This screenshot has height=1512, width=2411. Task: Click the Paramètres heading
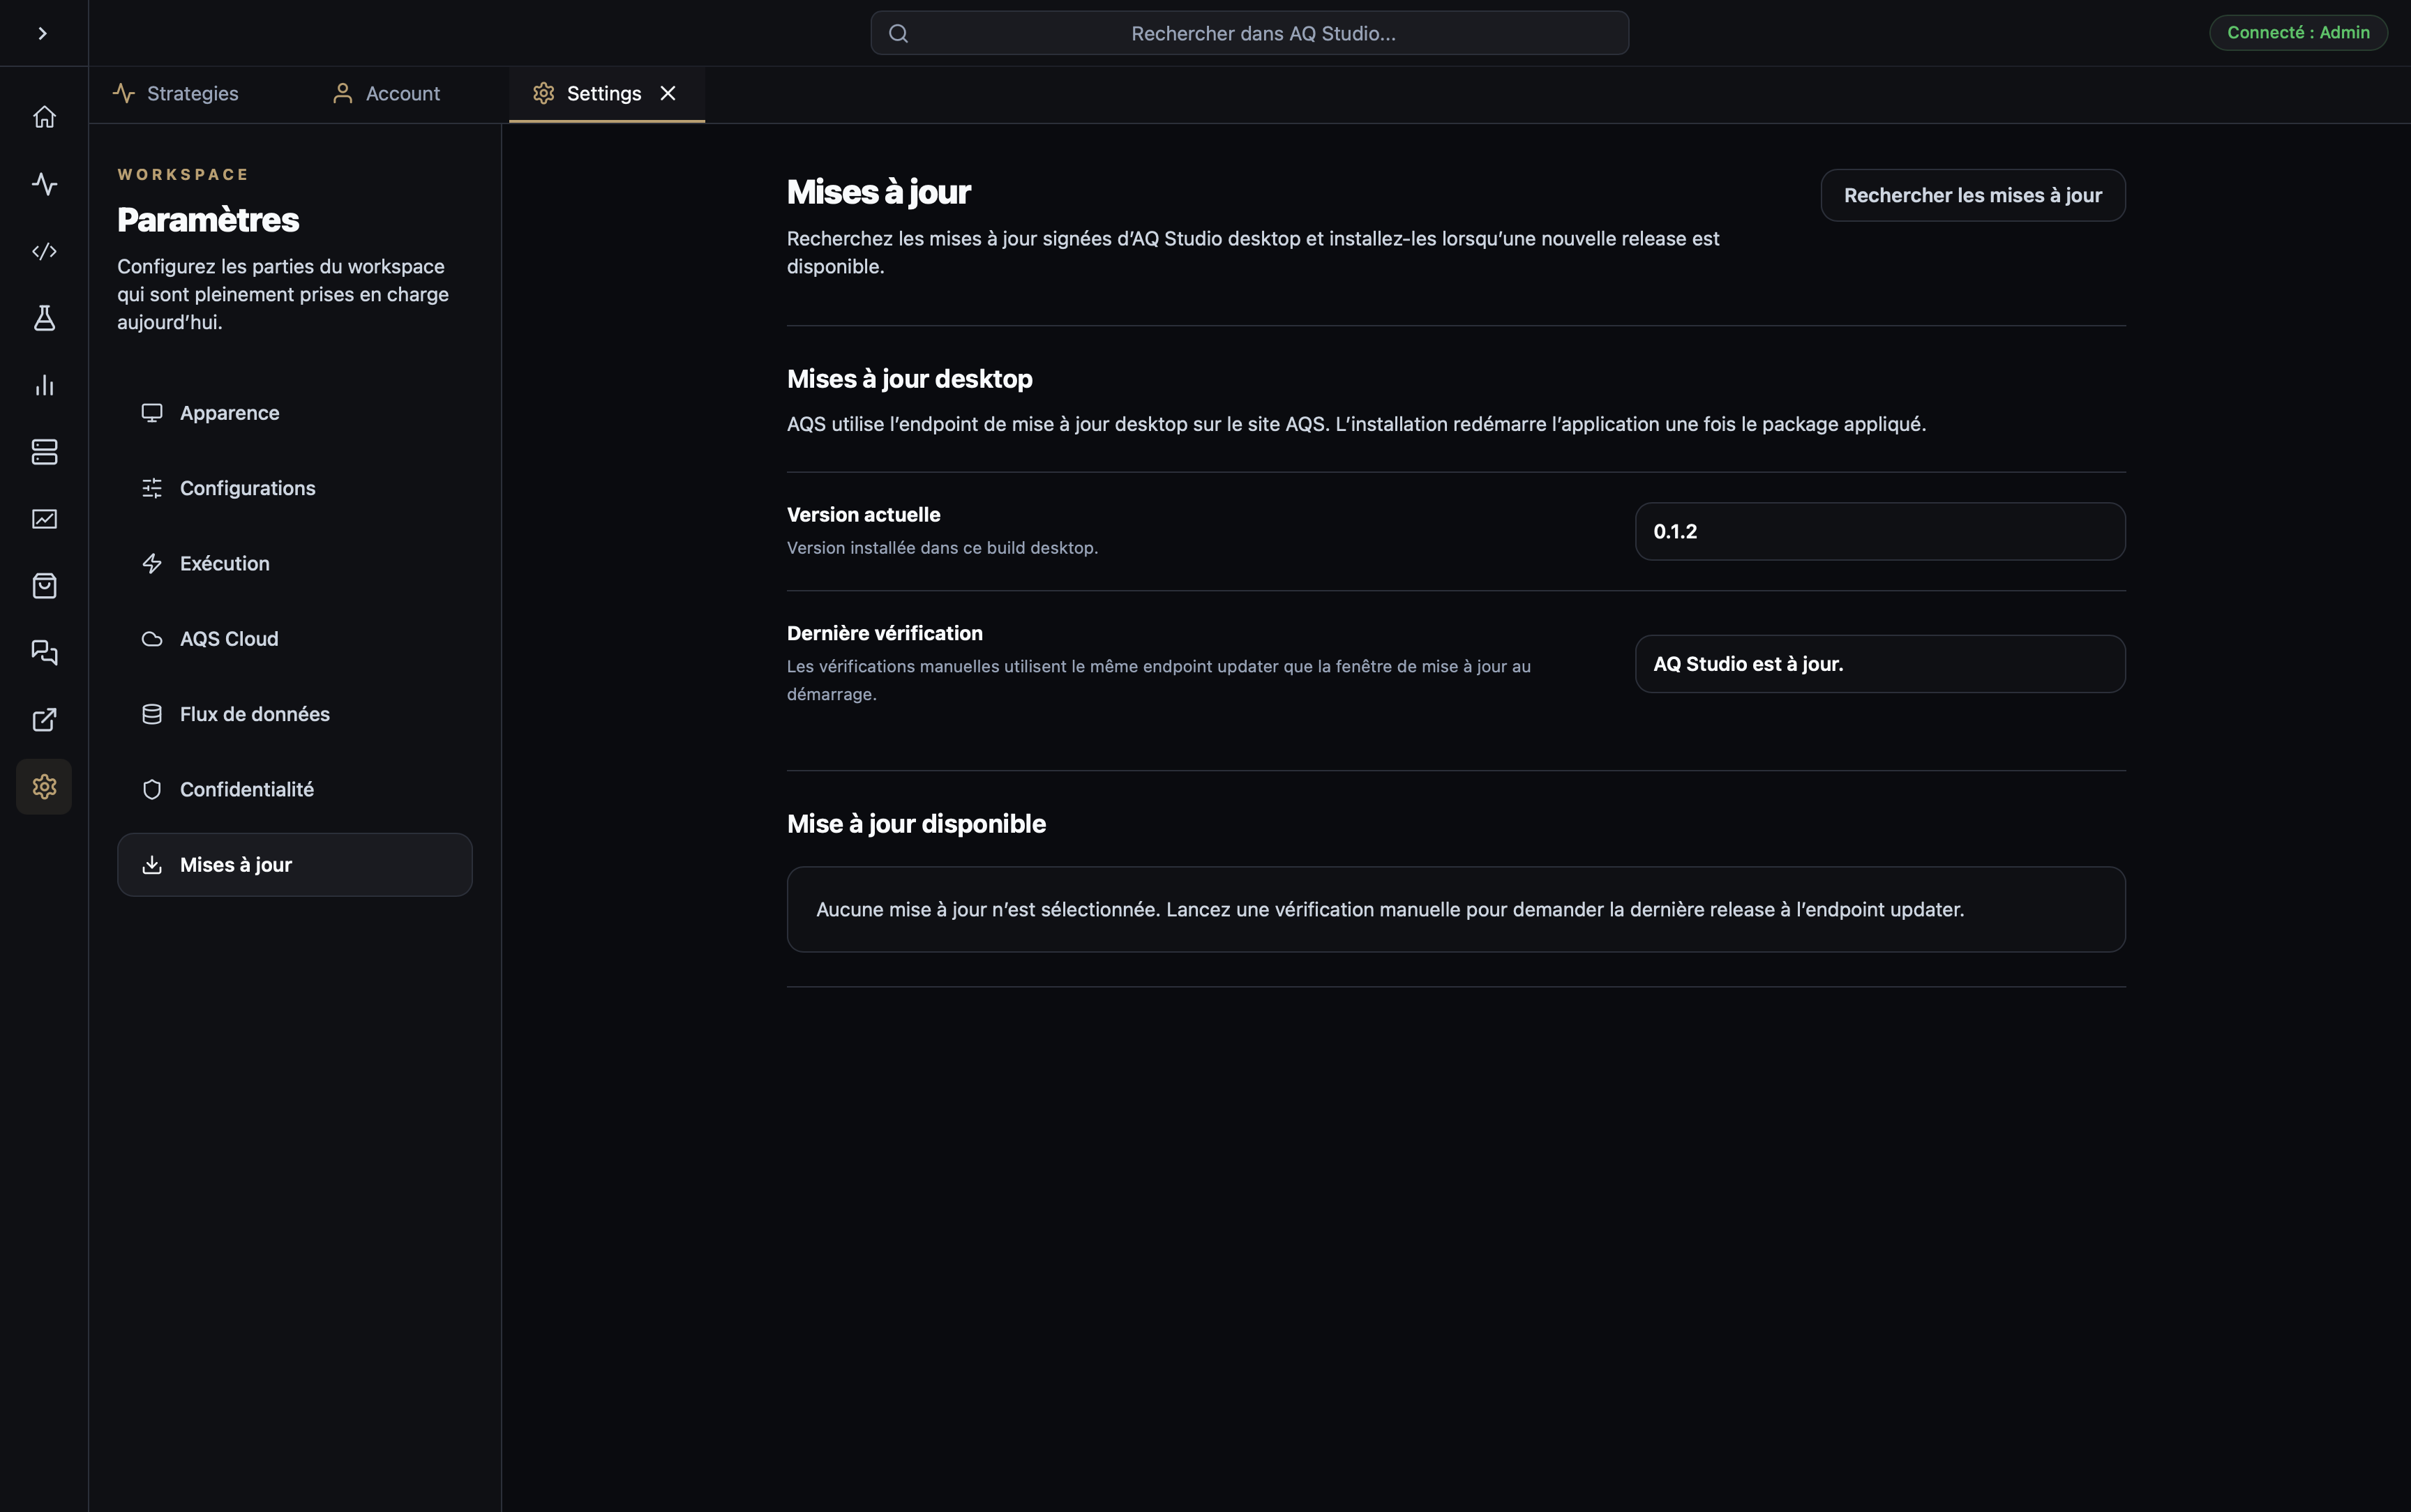pyautogui.click(x=208, y=220)
